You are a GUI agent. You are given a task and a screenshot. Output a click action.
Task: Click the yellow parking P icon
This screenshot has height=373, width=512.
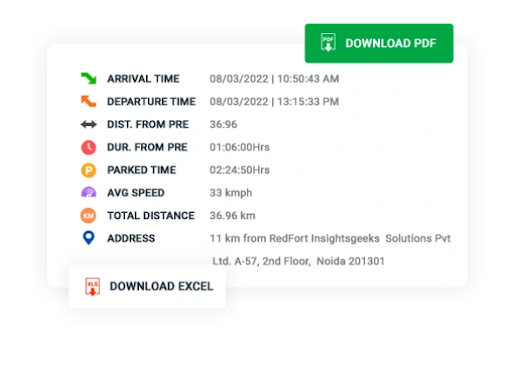[x=89, y=170]
